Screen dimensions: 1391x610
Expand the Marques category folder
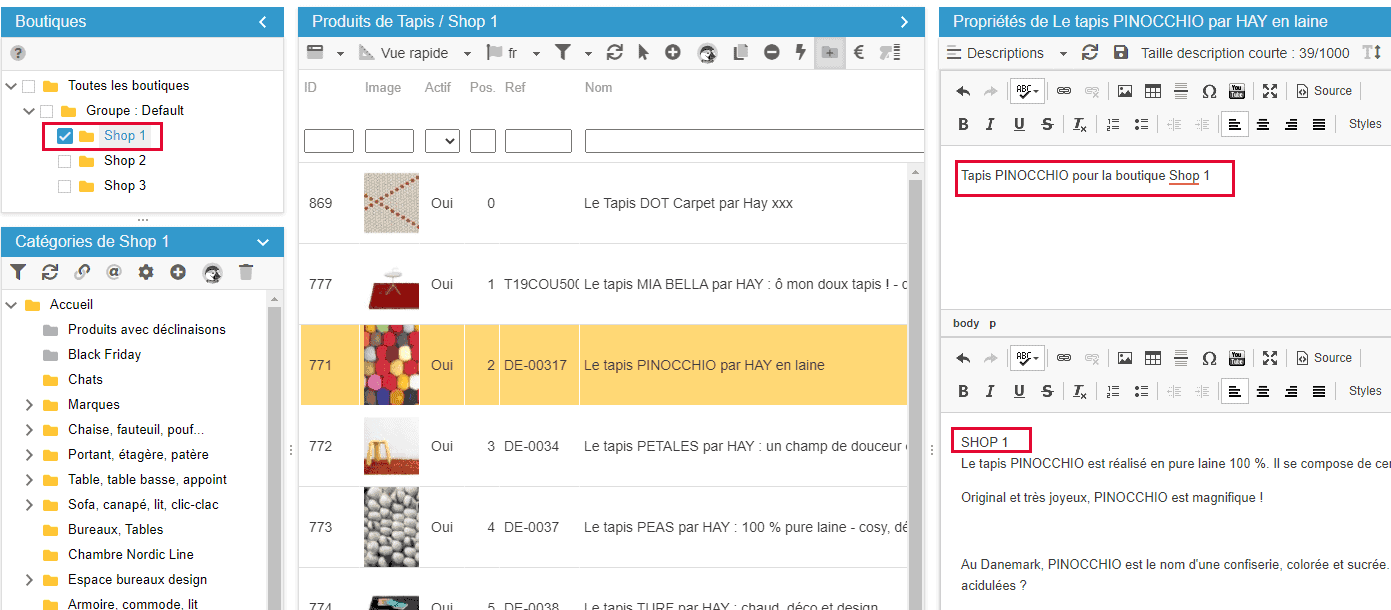click(29, 405)
